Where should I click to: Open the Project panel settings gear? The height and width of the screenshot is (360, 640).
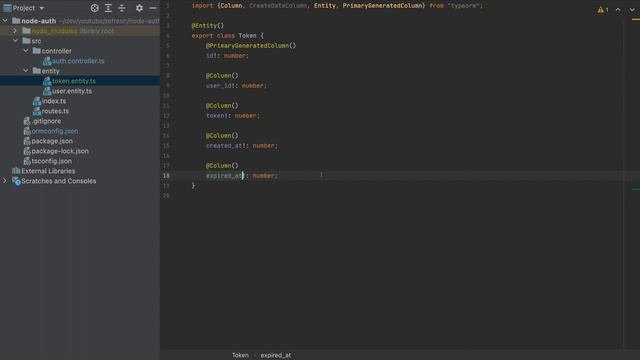click(139, 8)
